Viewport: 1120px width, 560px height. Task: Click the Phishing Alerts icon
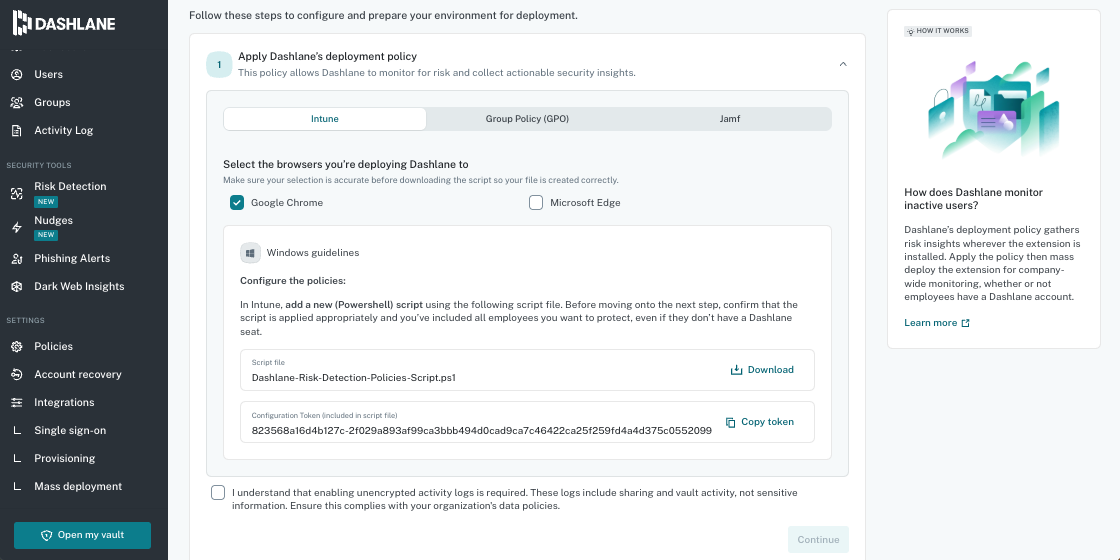(x=16, y=259)
